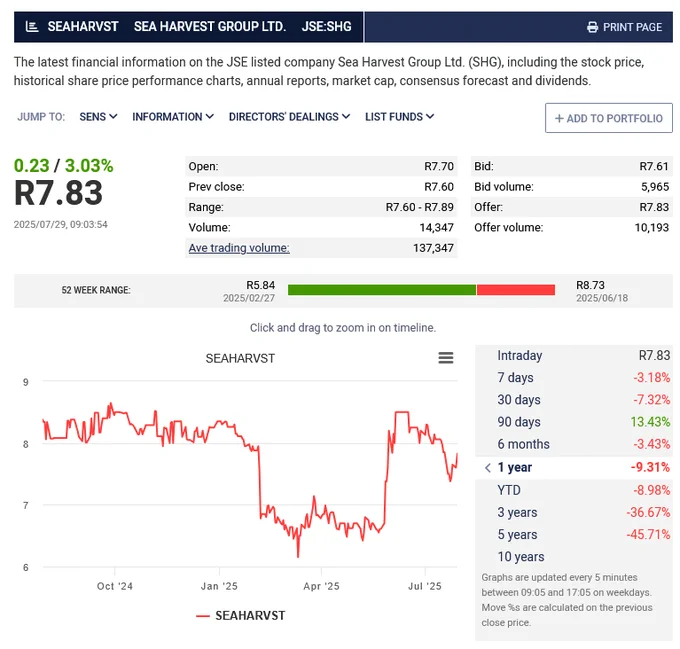Click the Bid value R7.61
Image resolution: width=680 pixels, height=649 pixels.
pyautogui.click(x=654, y=166)
